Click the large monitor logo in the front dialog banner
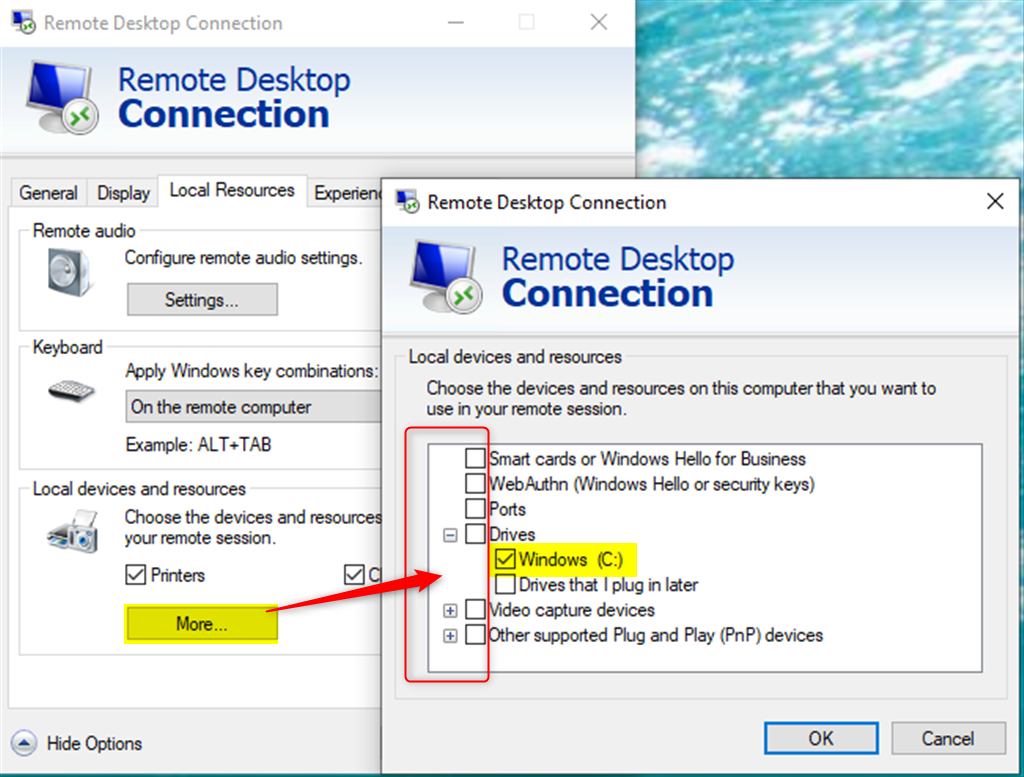 pyautogui.click(x=447, y=277)
